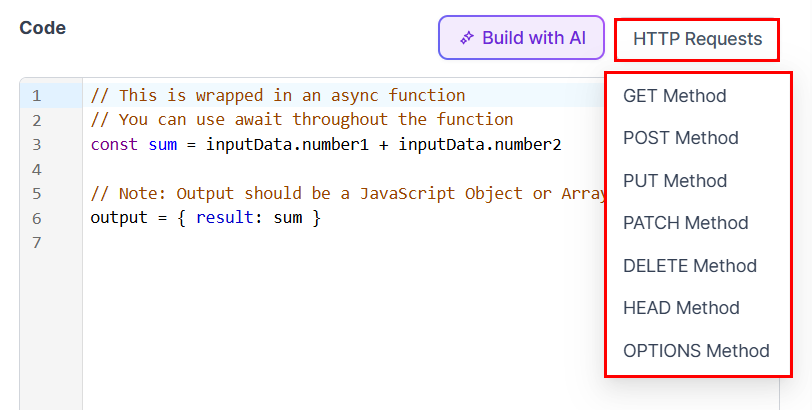
Task: Click the 'use await' comment line
Action: coord(301,120)
